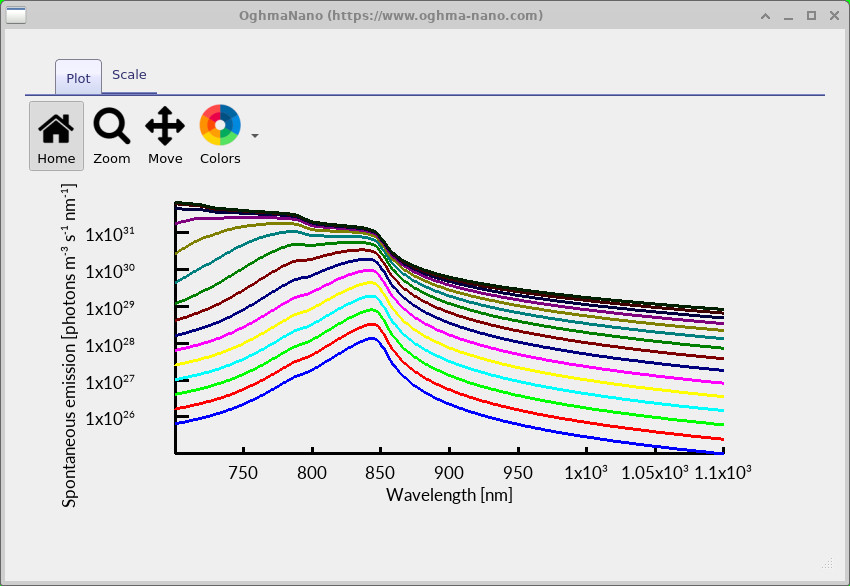The height and width of the screenshot is (586, 850).
Task: Click the Wavelength [nm] axis label
Action: click(x=449, y=494)
